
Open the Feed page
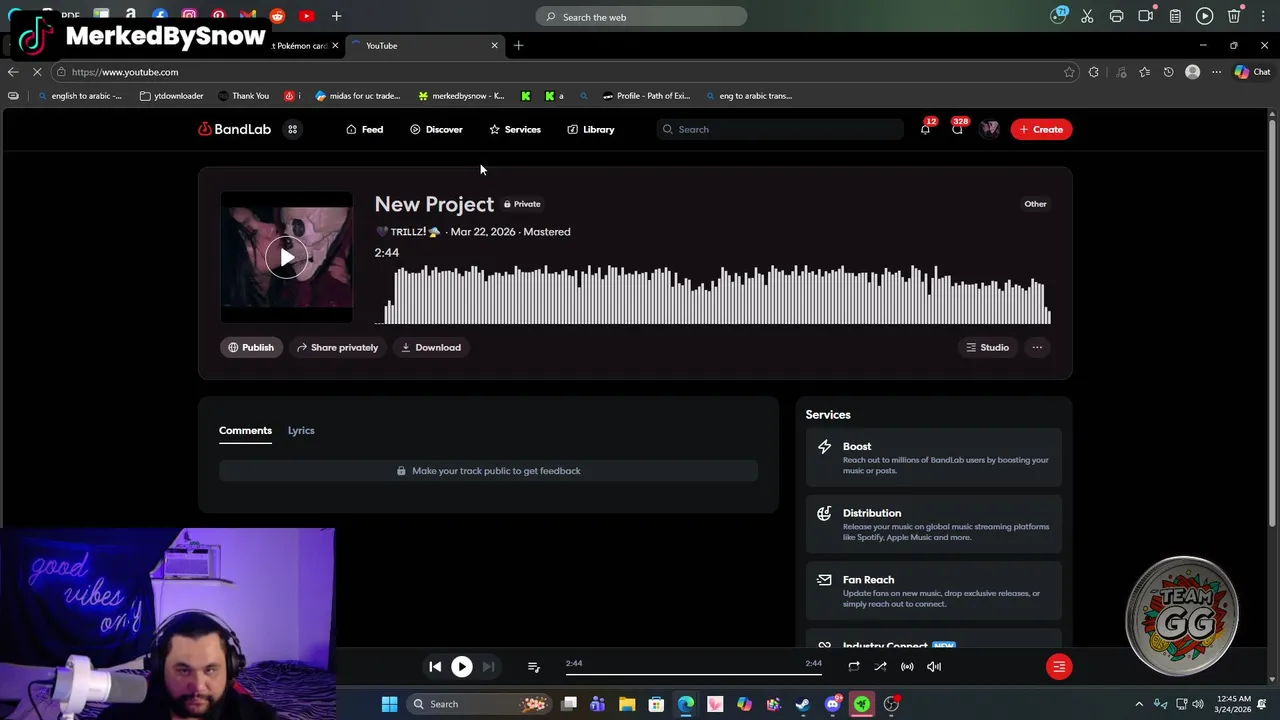(x=364, y=129)
